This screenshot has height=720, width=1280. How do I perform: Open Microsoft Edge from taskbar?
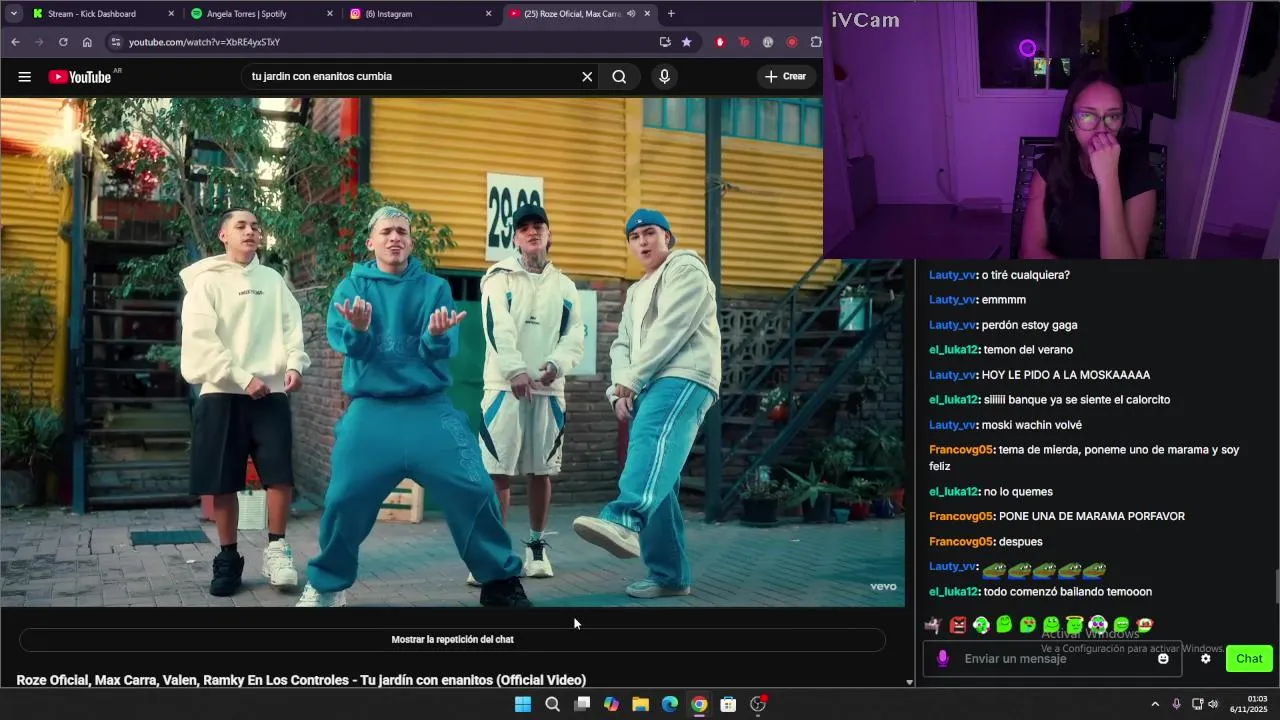(x=670, y=704)
